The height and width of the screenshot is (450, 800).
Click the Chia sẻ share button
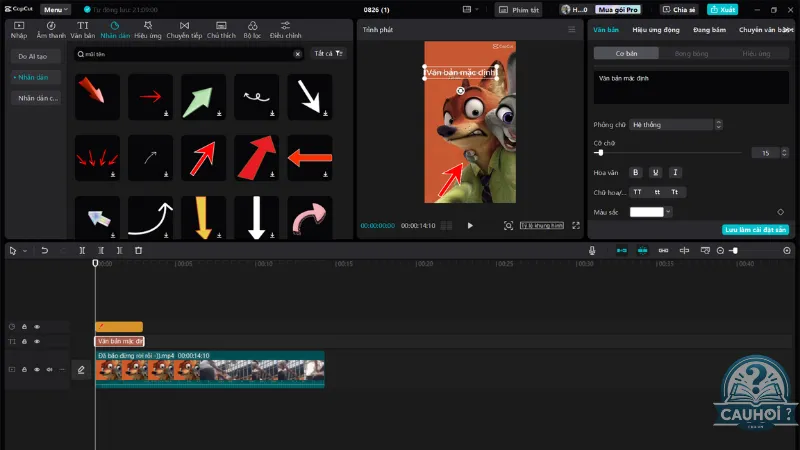(679, 10)
